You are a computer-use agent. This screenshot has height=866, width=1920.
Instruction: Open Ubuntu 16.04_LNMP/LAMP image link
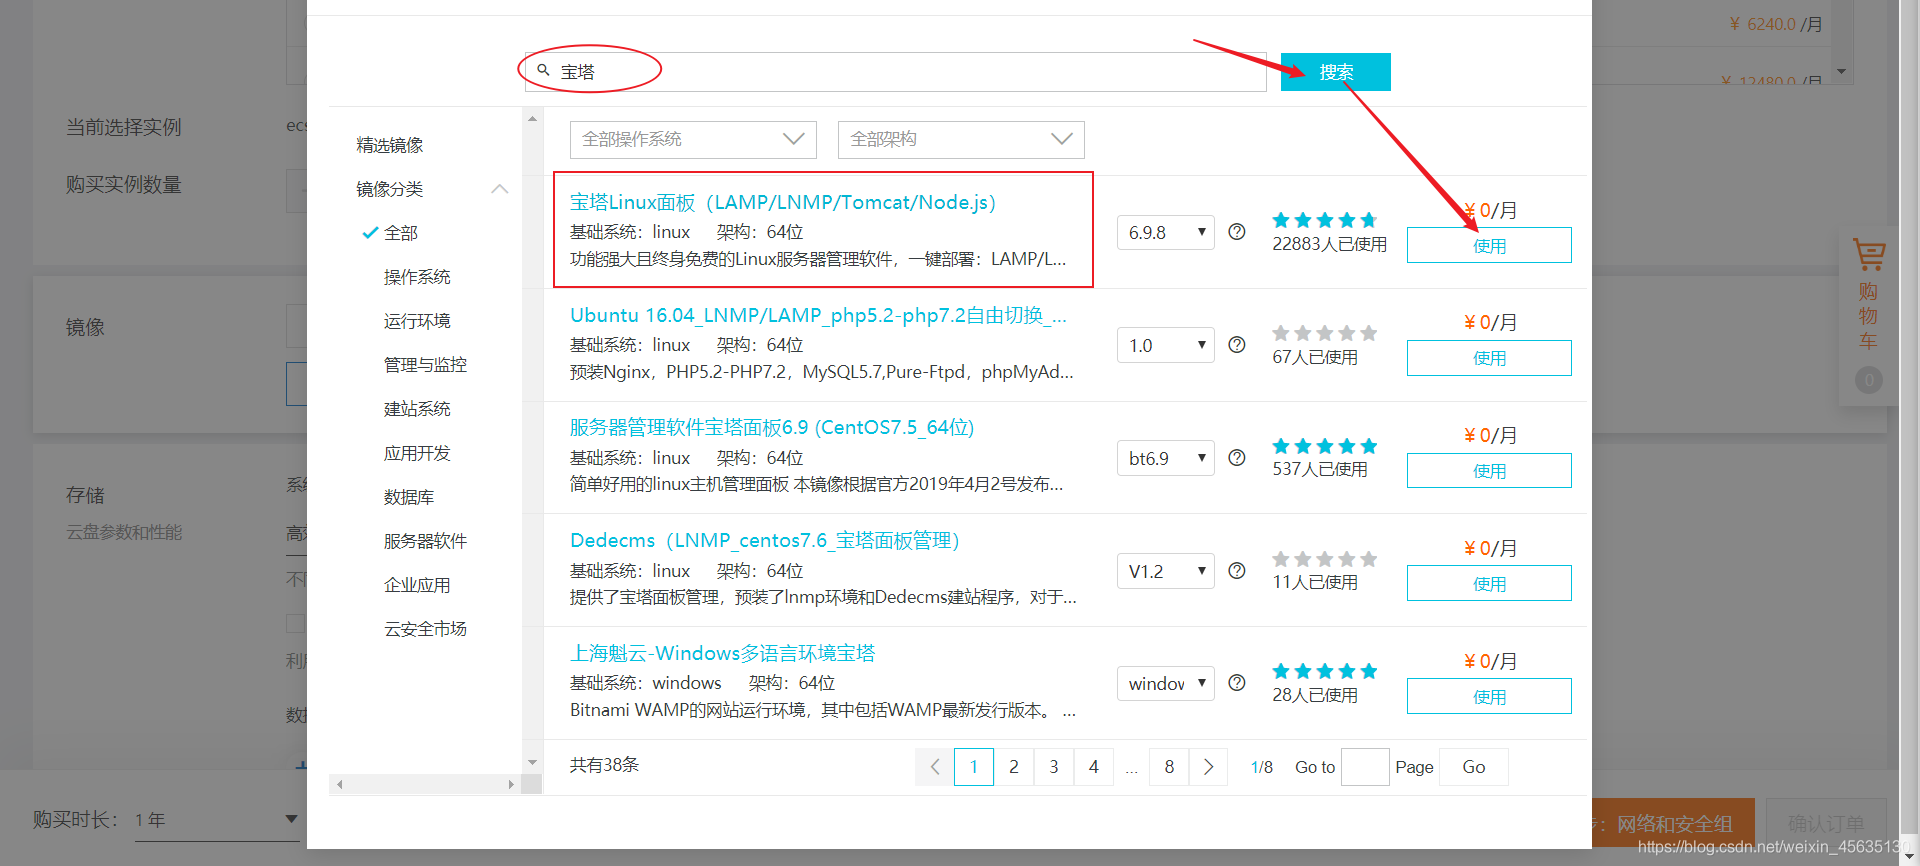818,315
